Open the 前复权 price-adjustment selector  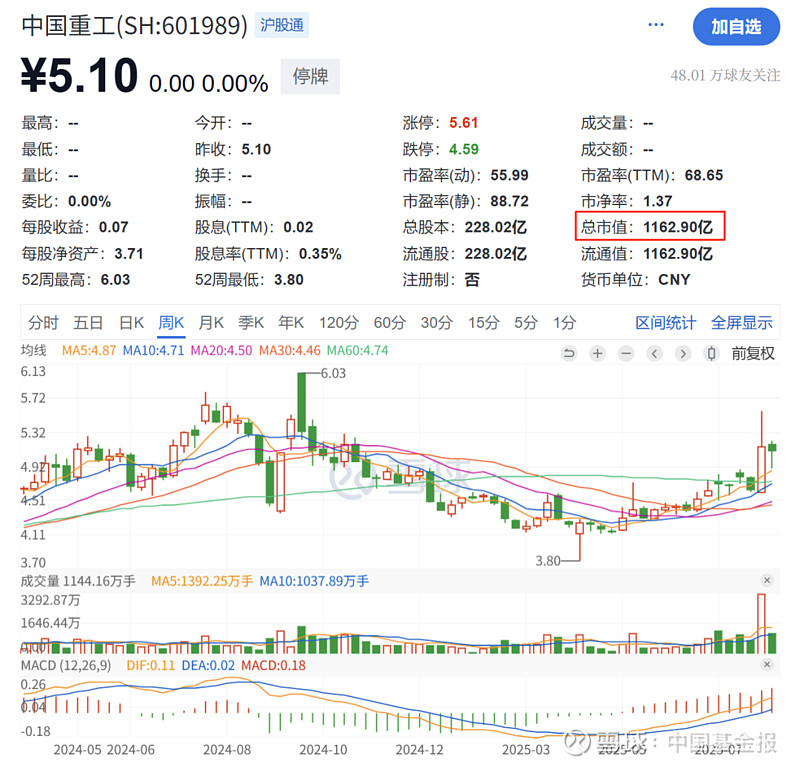pyautogui.click(x=752, y=353)
